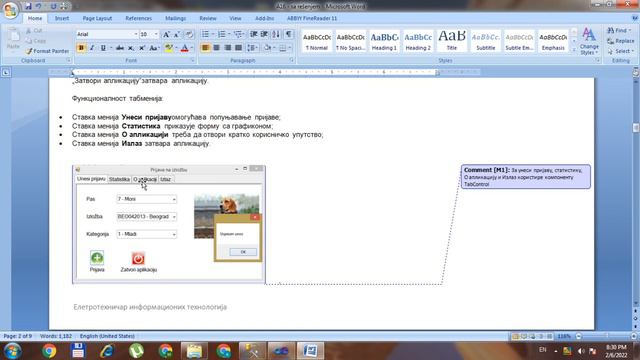
Task: Open the Mailings tab
Action: pyautogui.click(x=176, y=18)
